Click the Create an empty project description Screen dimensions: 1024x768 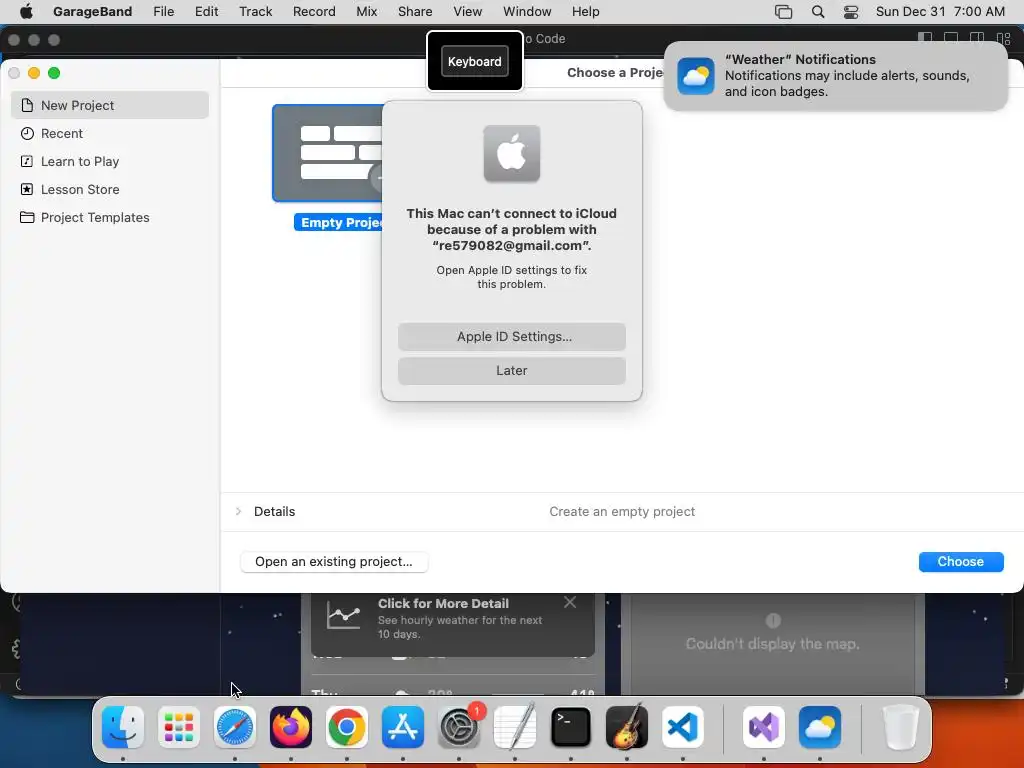(622, 511)
